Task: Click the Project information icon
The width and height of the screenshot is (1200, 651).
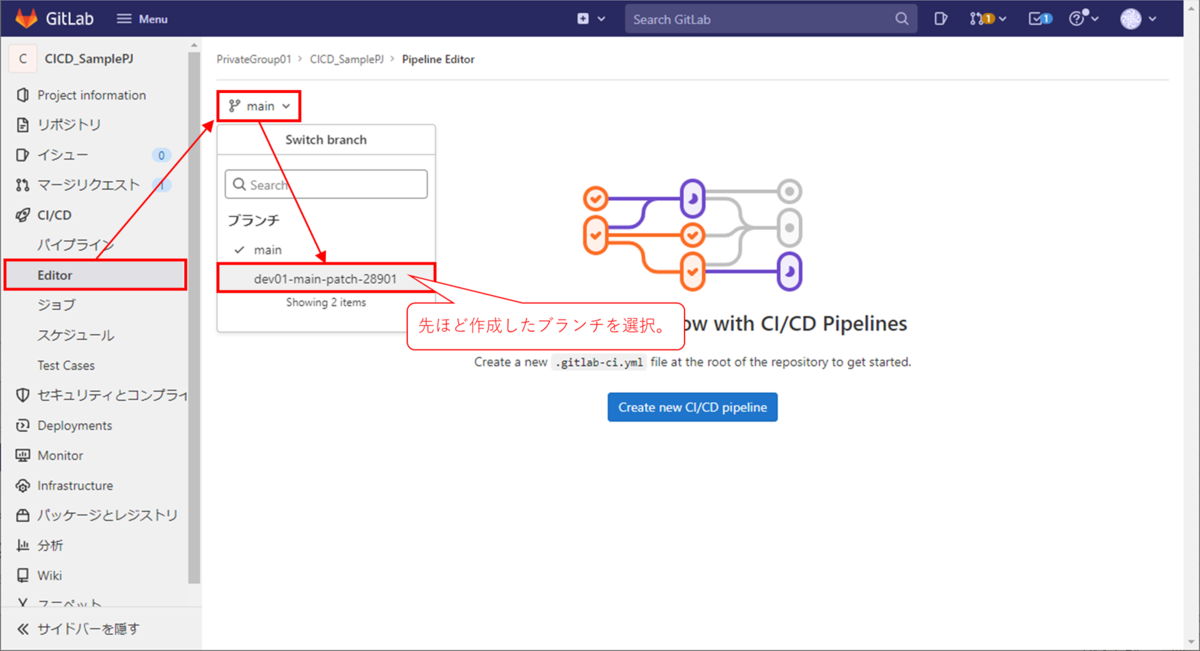Action: coord(23,95)
